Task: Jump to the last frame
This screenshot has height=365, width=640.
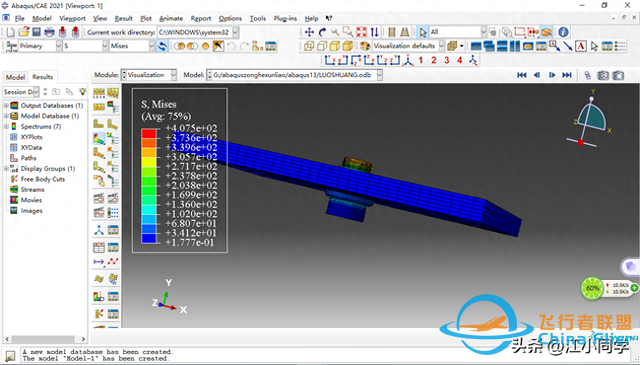Action: [567, 75]
